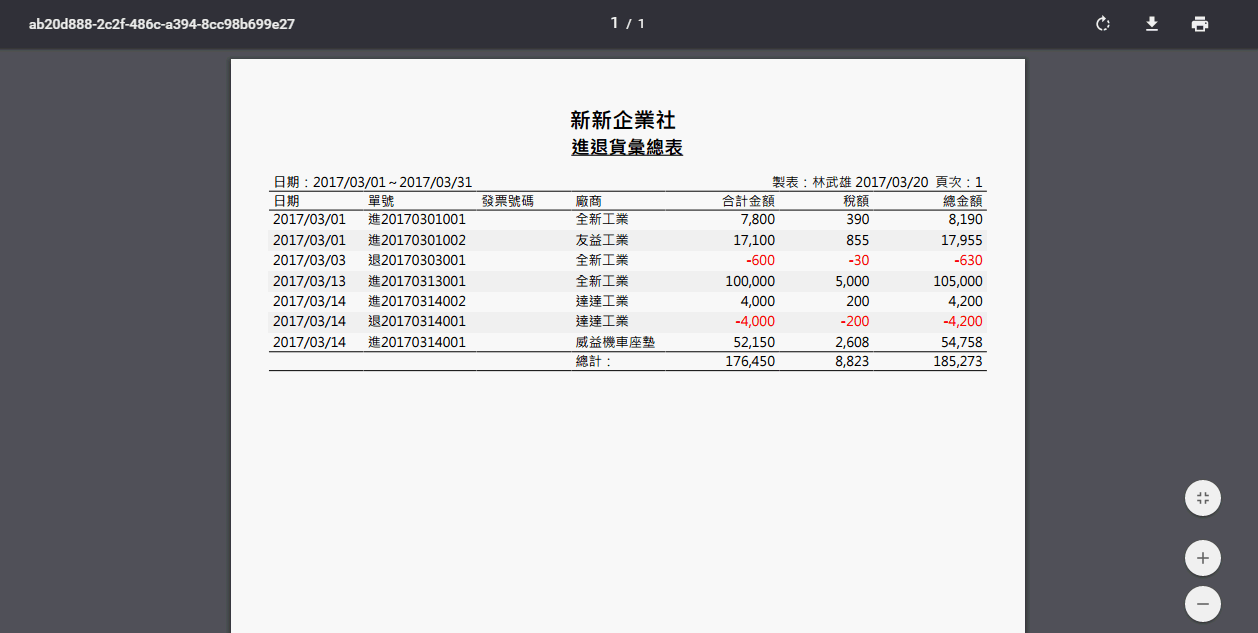This screenshot has width=1258, height=633.
Task: Click the date range 2017/03/01～2017/03/31
Action: coord(392,182)
